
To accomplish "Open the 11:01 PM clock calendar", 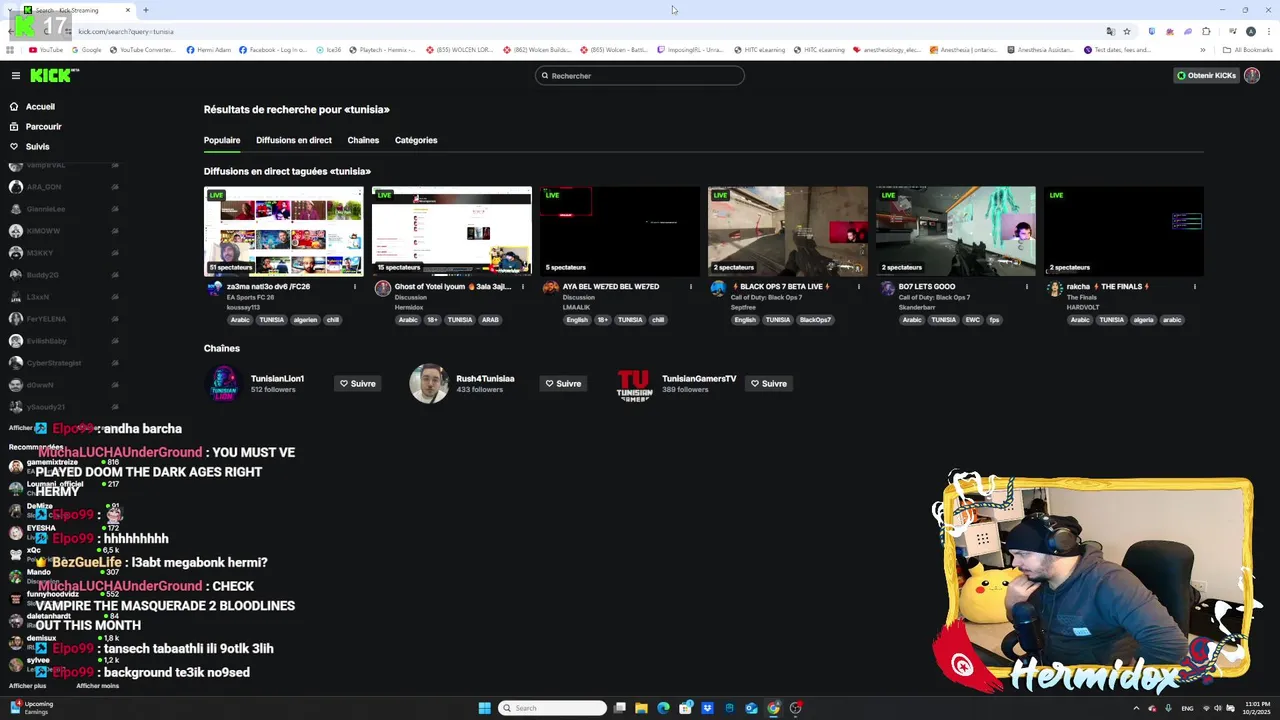I will 1257,708.
